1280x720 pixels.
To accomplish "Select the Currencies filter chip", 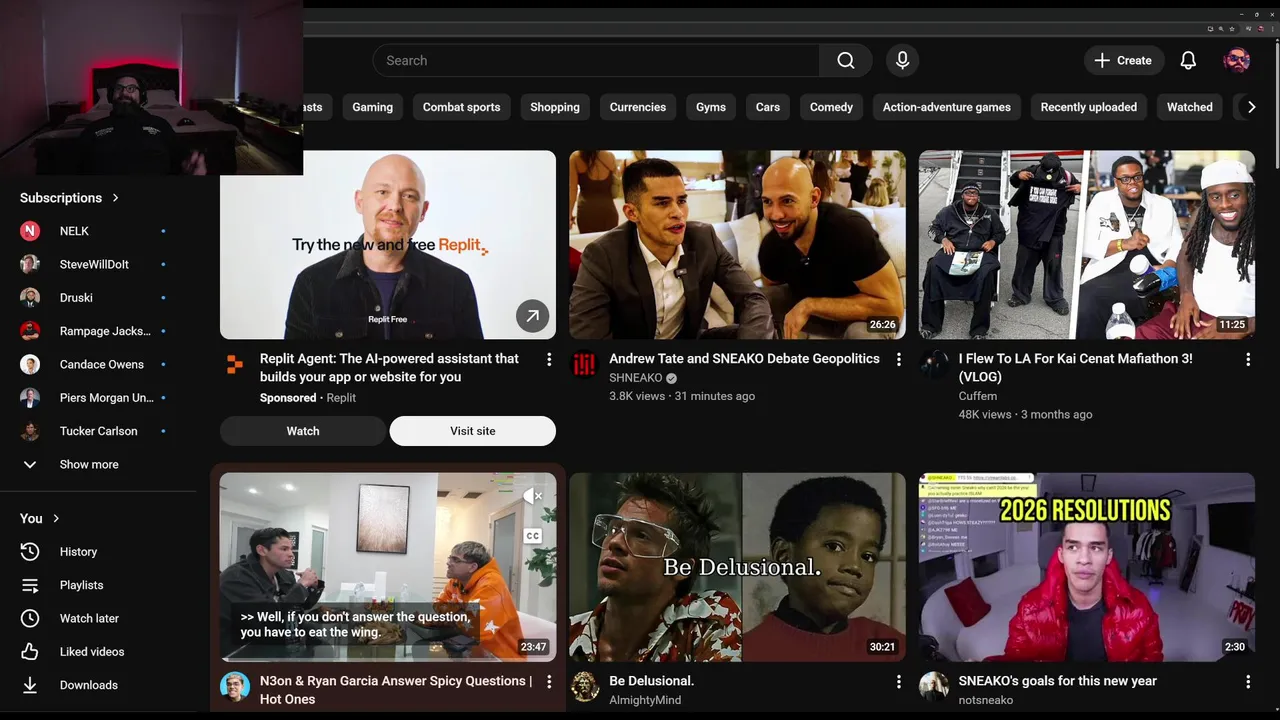I will tap(638, 107).
